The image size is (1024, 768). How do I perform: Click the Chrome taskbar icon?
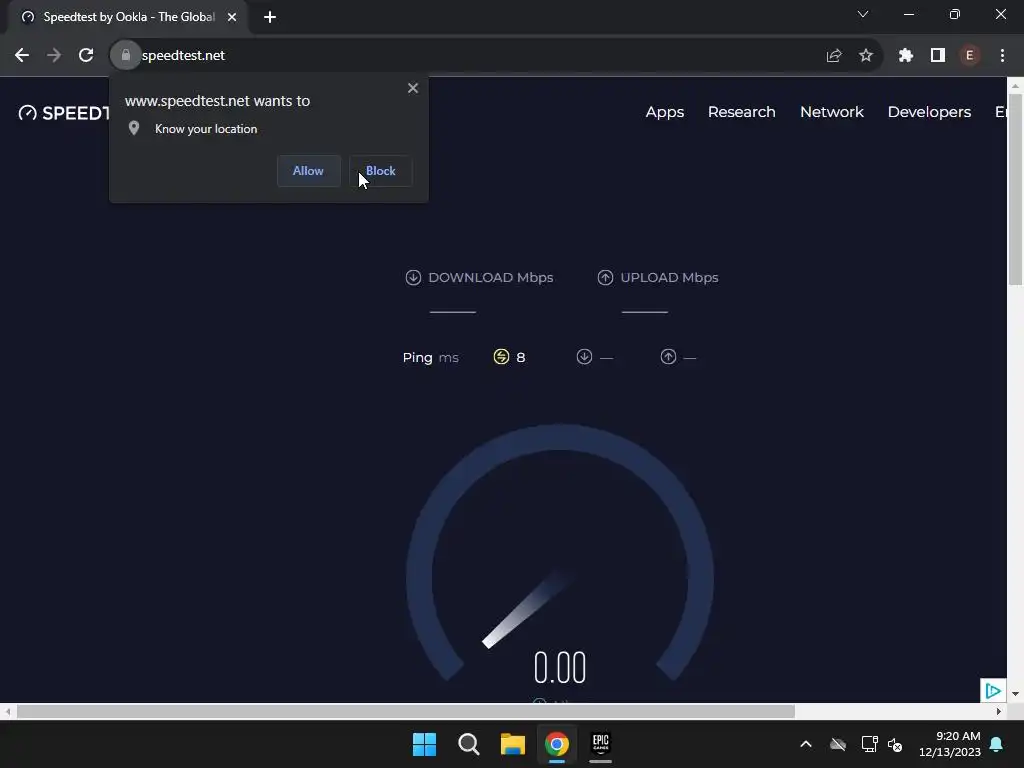[557, 744]
